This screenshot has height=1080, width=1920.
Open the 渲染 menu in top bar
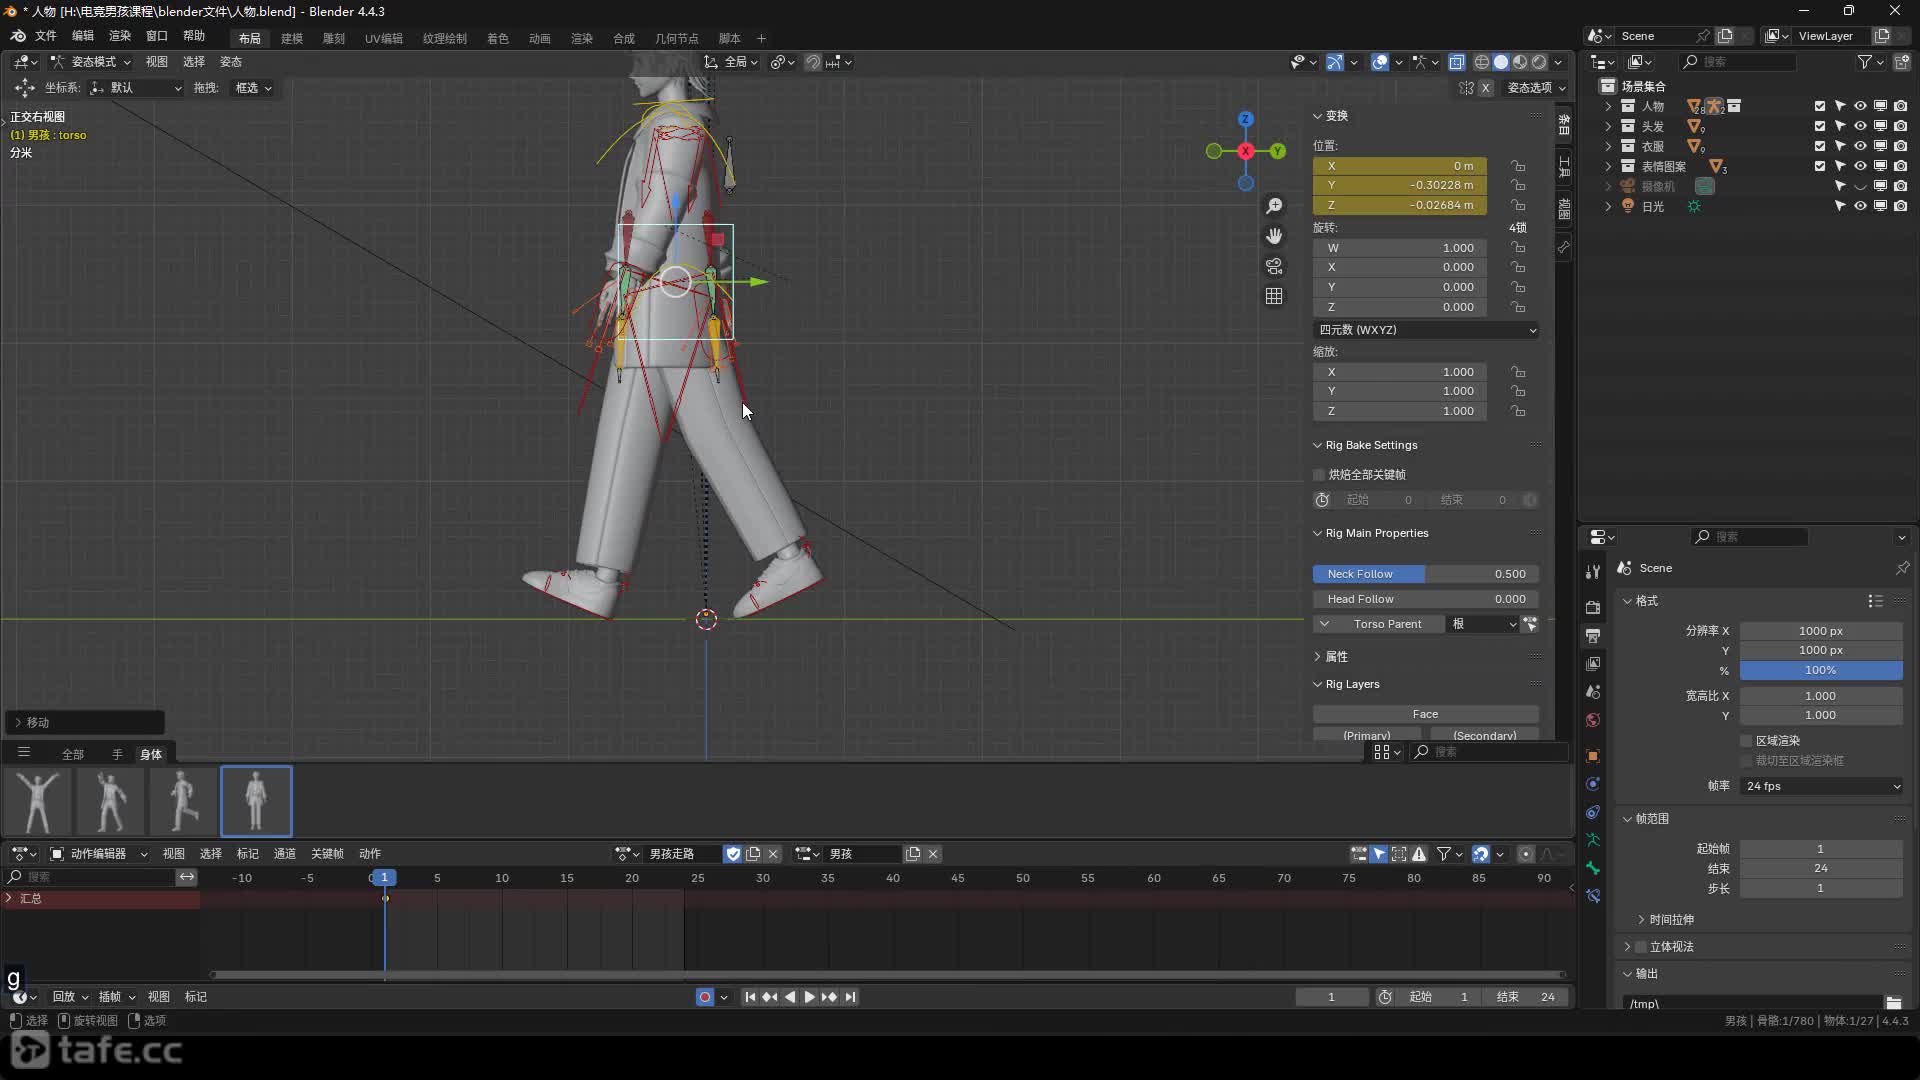(120, 36)
